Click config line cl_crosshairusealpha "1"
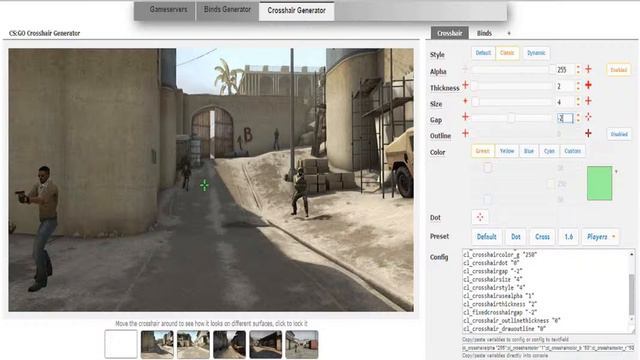This screenshot has width=640, height=360. coord(499,296)
